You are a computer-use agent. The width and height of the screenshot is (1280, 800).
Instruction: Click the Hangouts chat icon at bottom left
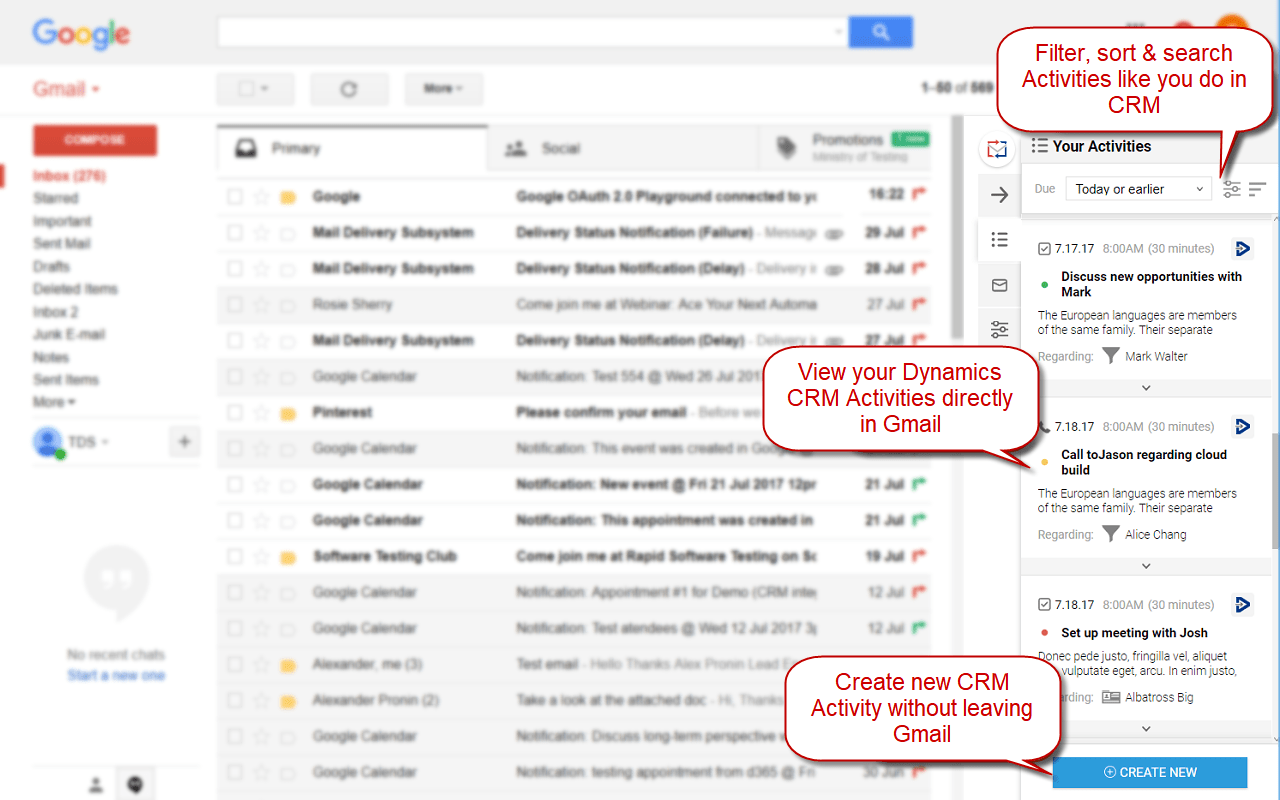pyautogui.click(x=135, y=785)
